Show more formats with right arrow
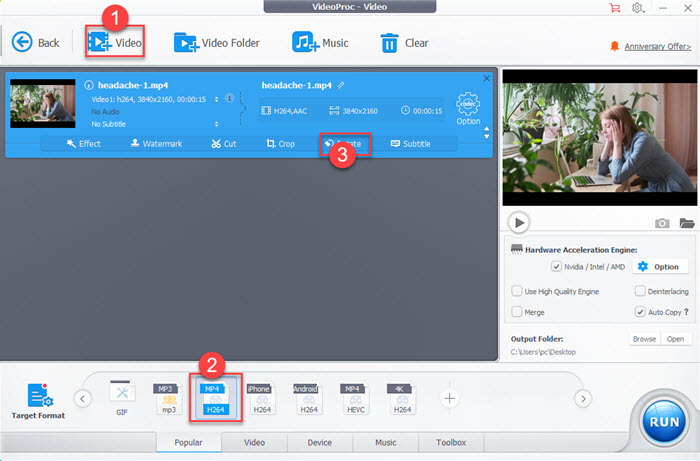This screenshot has width=700, height=461. click(x=583, y=398)
